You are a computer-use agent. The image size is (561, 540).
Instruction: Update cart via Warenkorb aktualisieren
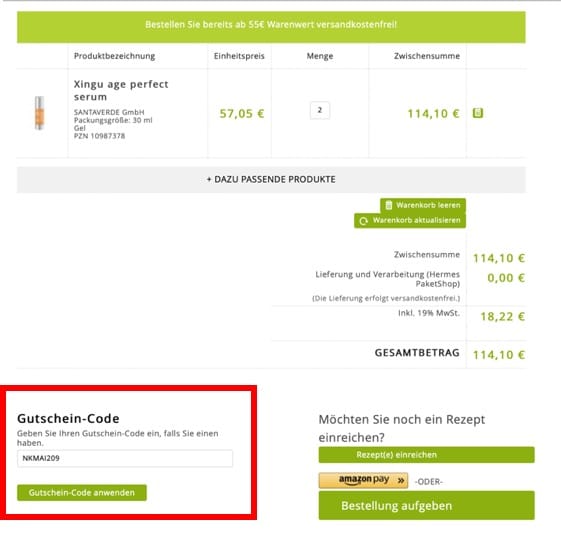click(x=410, y=220)
